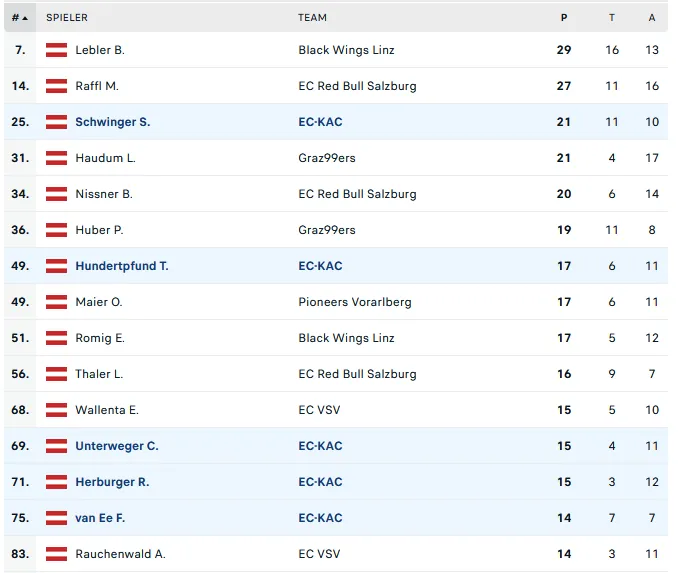Viewport: 679px width, 573px height.
Task: Click flag icon next to Rauchenwald A.
Action: pyautogui.click(x=56, y=554)
